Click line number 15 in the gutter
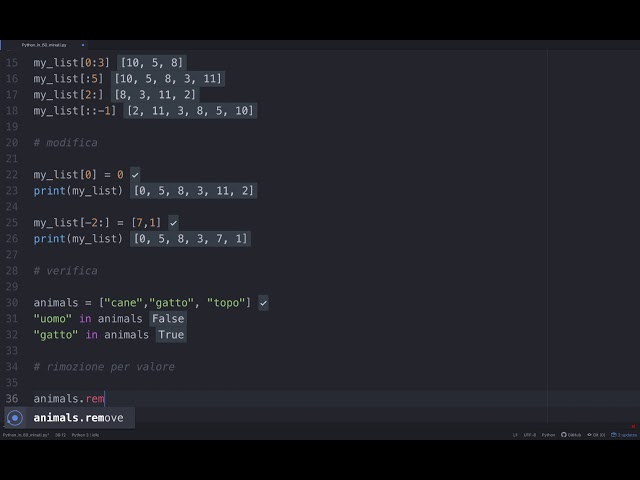The height and width of the screenshot is (480, 640). tap(12, 63)
